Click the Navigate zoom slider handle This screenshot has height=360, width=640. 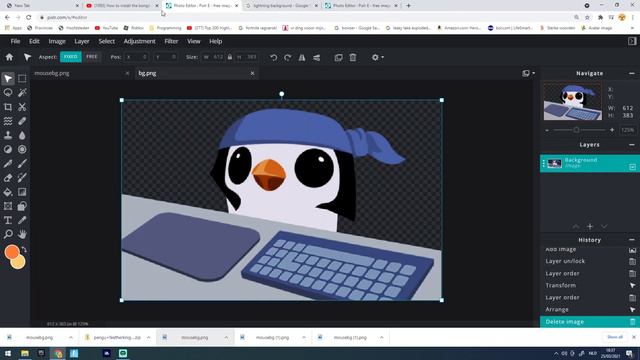coord(576,130)
